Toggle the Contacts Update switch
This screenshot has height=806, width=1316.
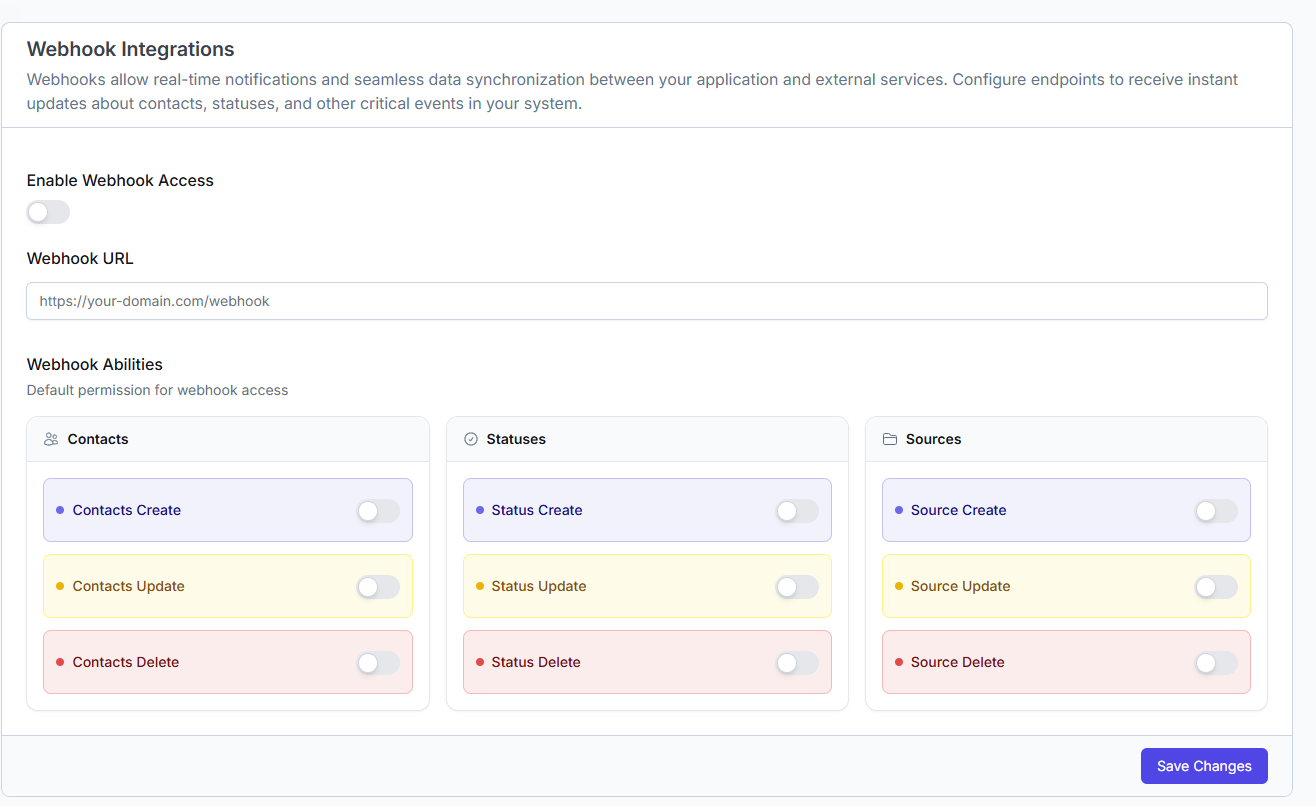pyautogui.click(x=378, y=586)
